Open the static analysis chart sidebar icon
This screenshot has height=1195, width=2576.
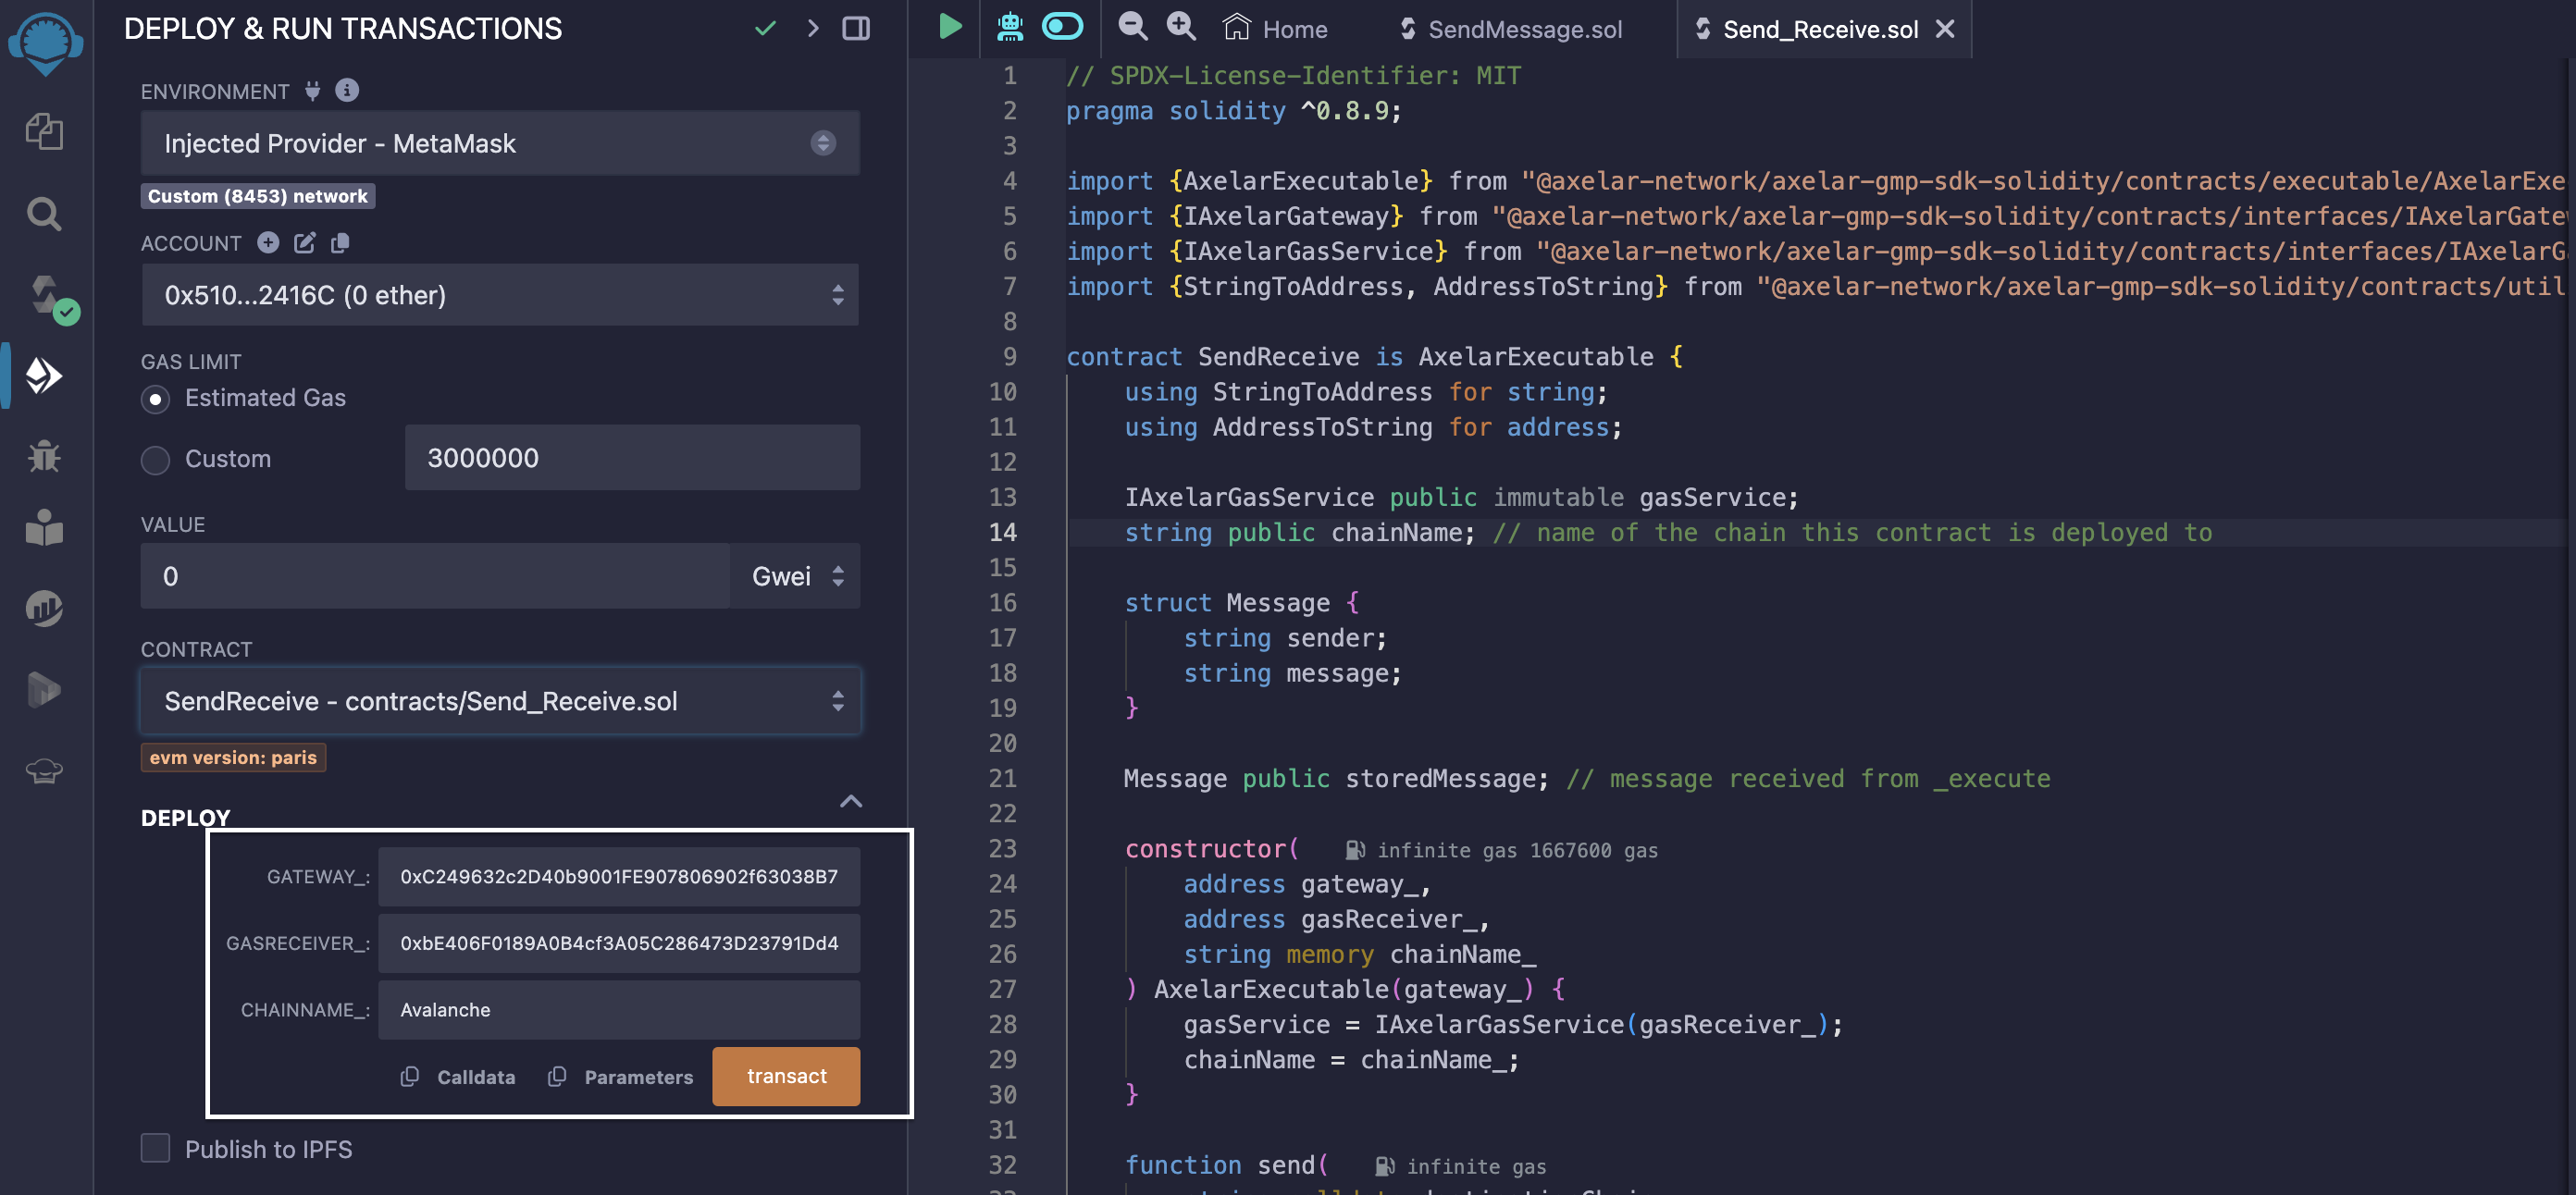(x=44, y=608)
